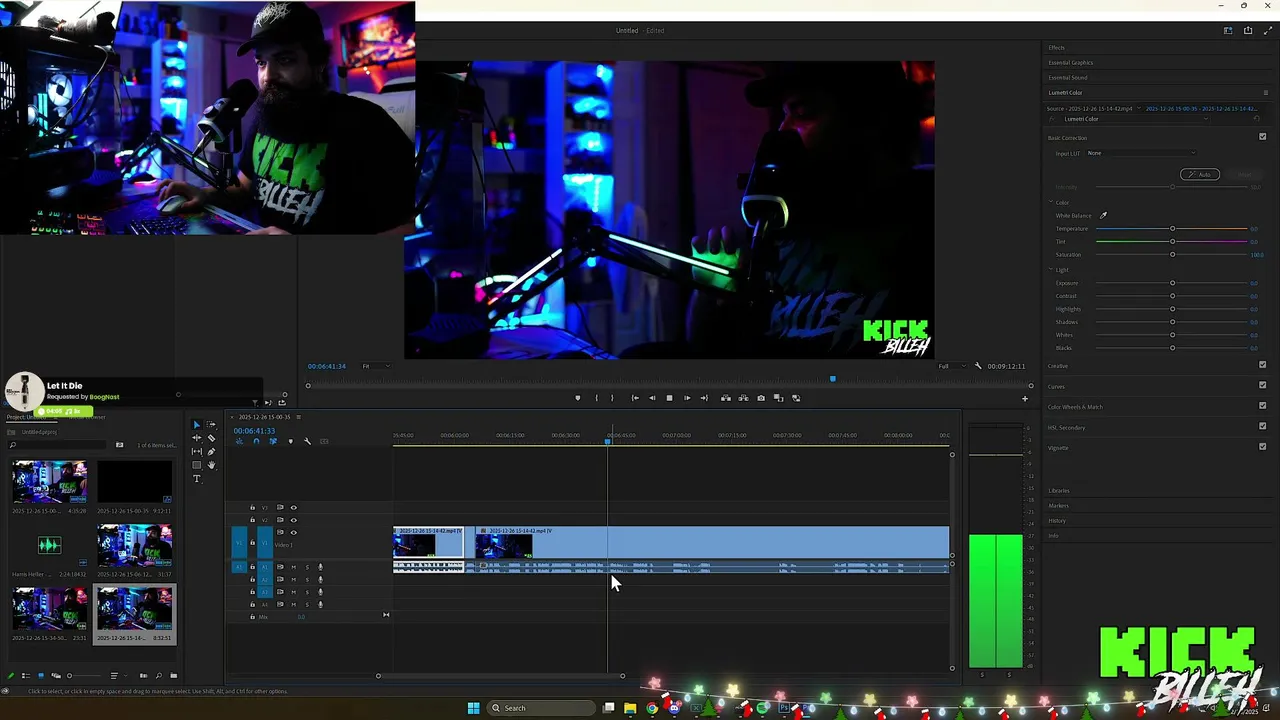Open the Libraries panel

[x=1058, y=491]
